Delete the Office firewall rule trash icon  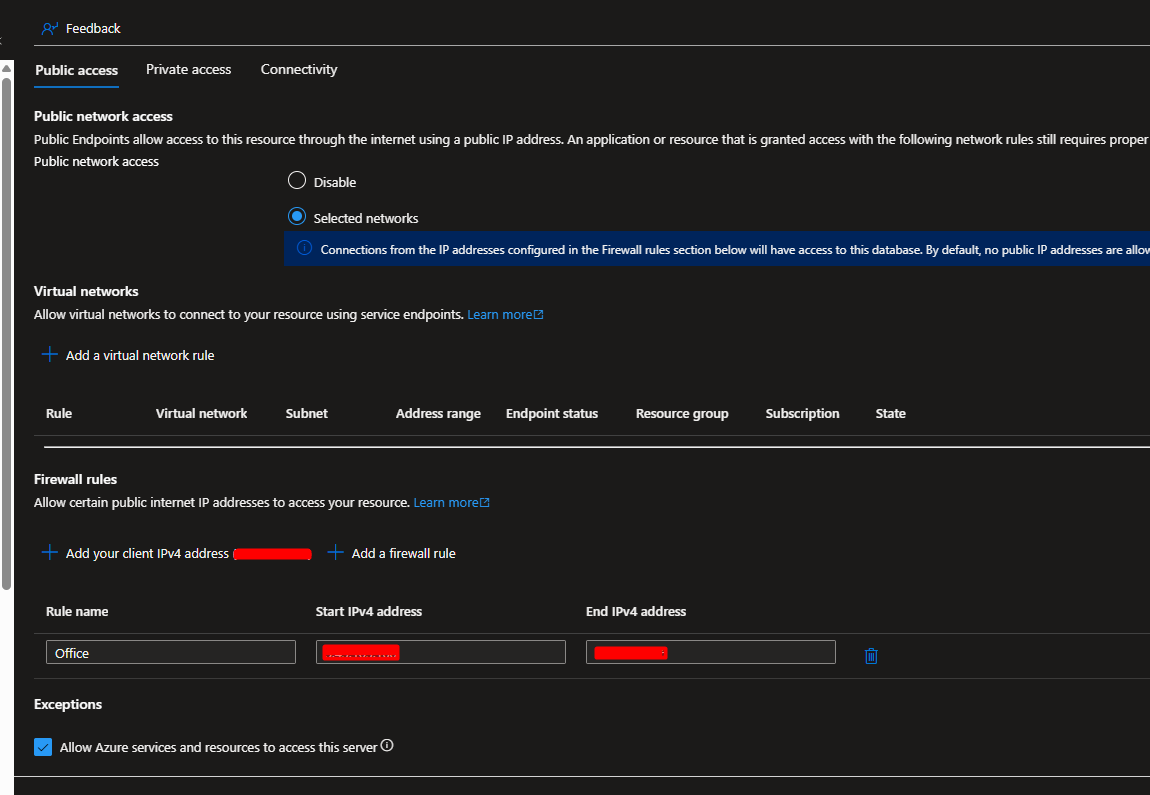(871, 656)
